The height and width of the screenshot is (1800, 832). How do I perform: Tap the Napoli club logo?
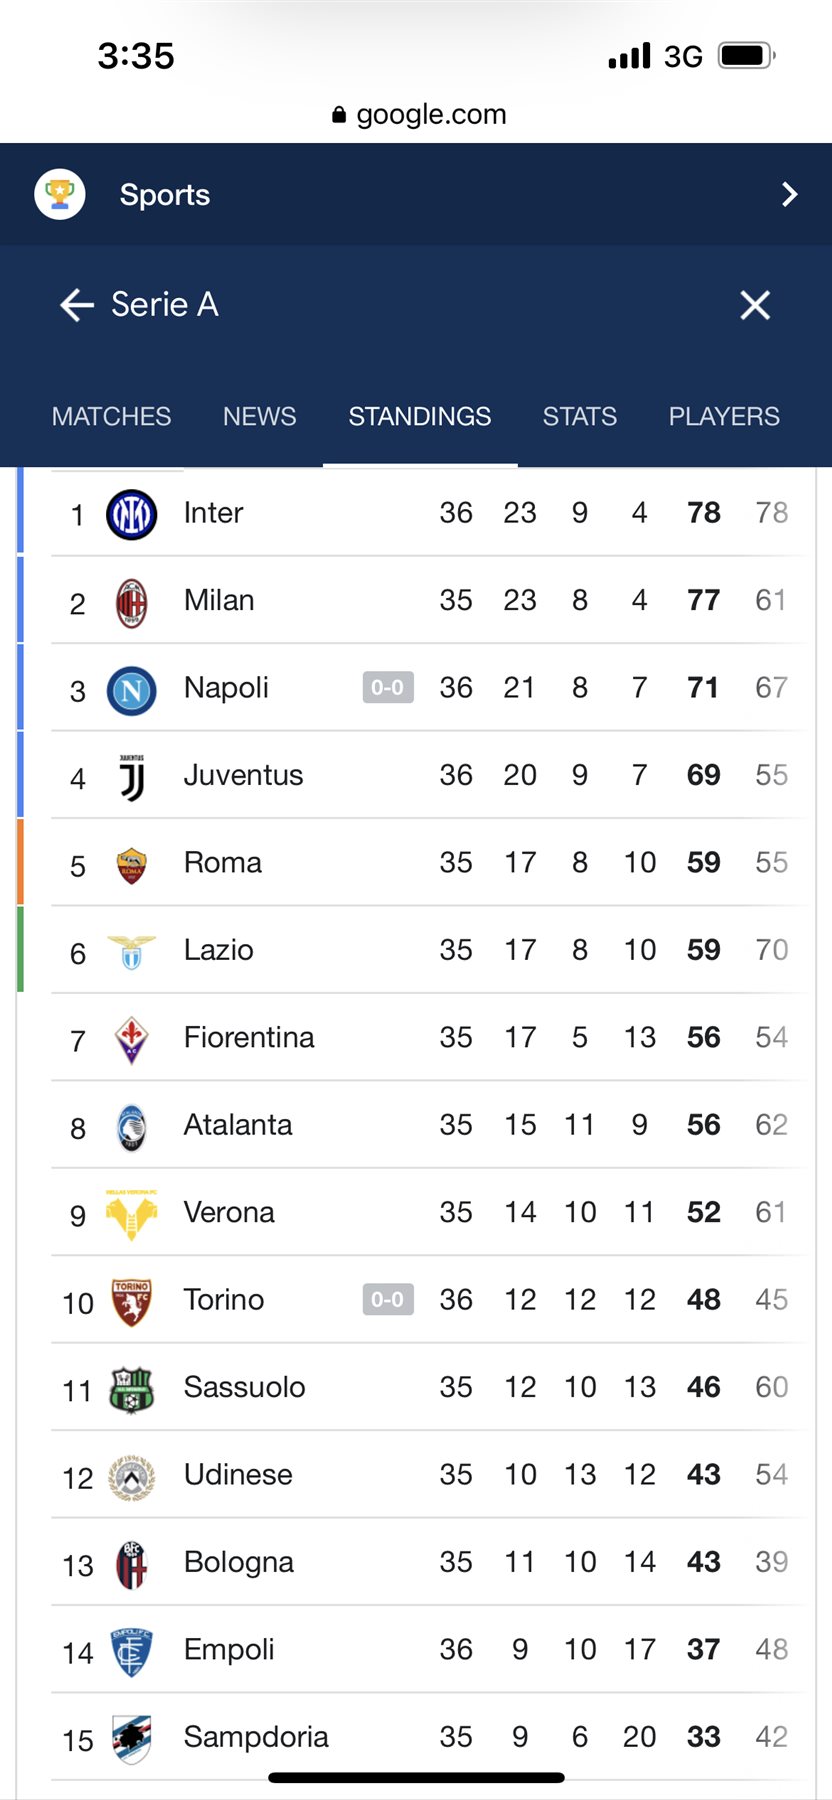(x=131, y=690)
